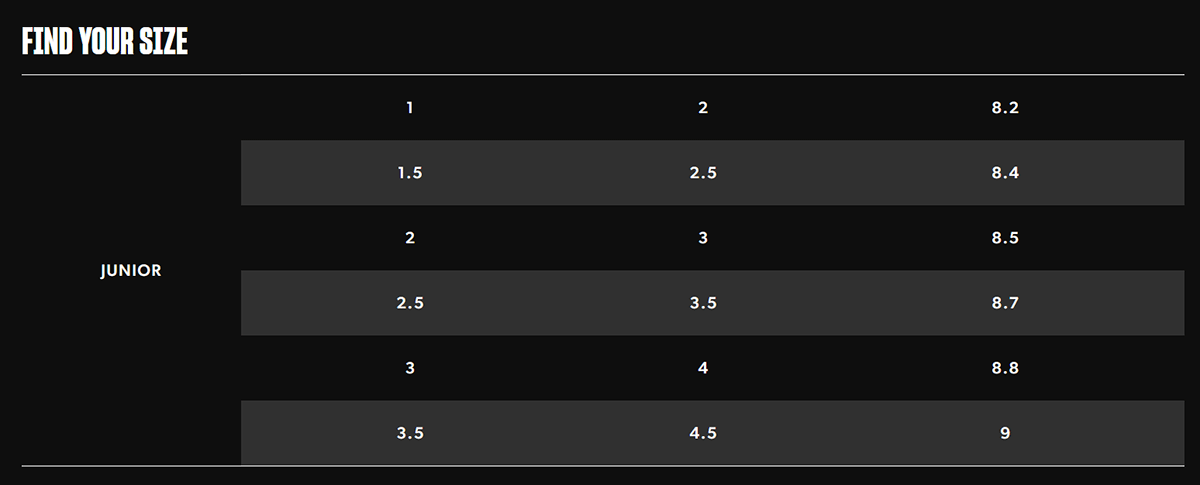Click the "FIND YOUR SIZE" heading
Image resolution: width=1200 pixels, height=485 pixels.
(x=105, y=41)
